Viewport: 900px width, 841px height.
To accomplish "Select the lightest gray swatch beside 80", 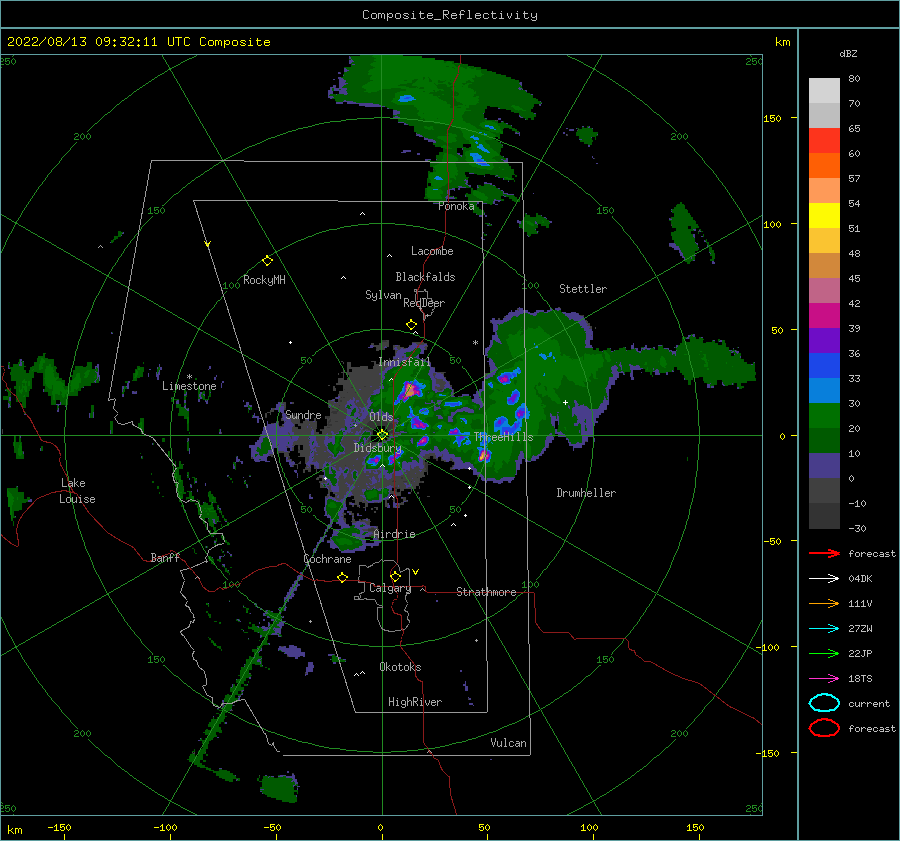I will pos(824,90).
